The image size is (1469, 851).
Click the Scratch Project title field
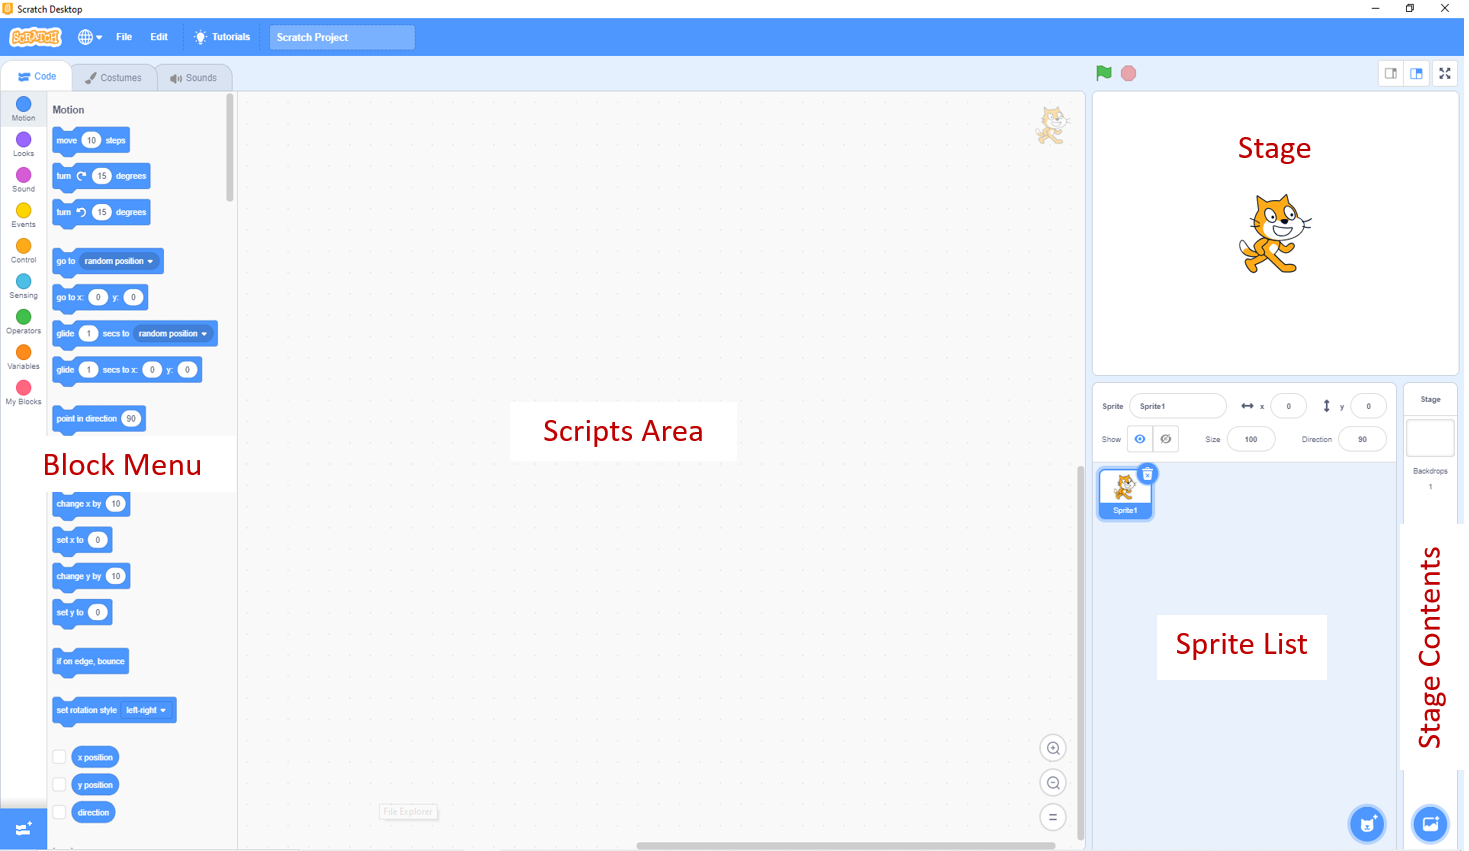pos(342,37)
